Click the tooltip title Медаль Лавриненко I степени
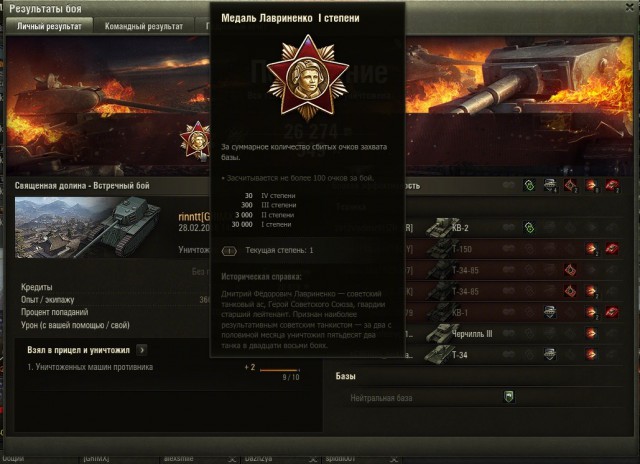Viewport: 640px width, 464px height. point(290,18)
